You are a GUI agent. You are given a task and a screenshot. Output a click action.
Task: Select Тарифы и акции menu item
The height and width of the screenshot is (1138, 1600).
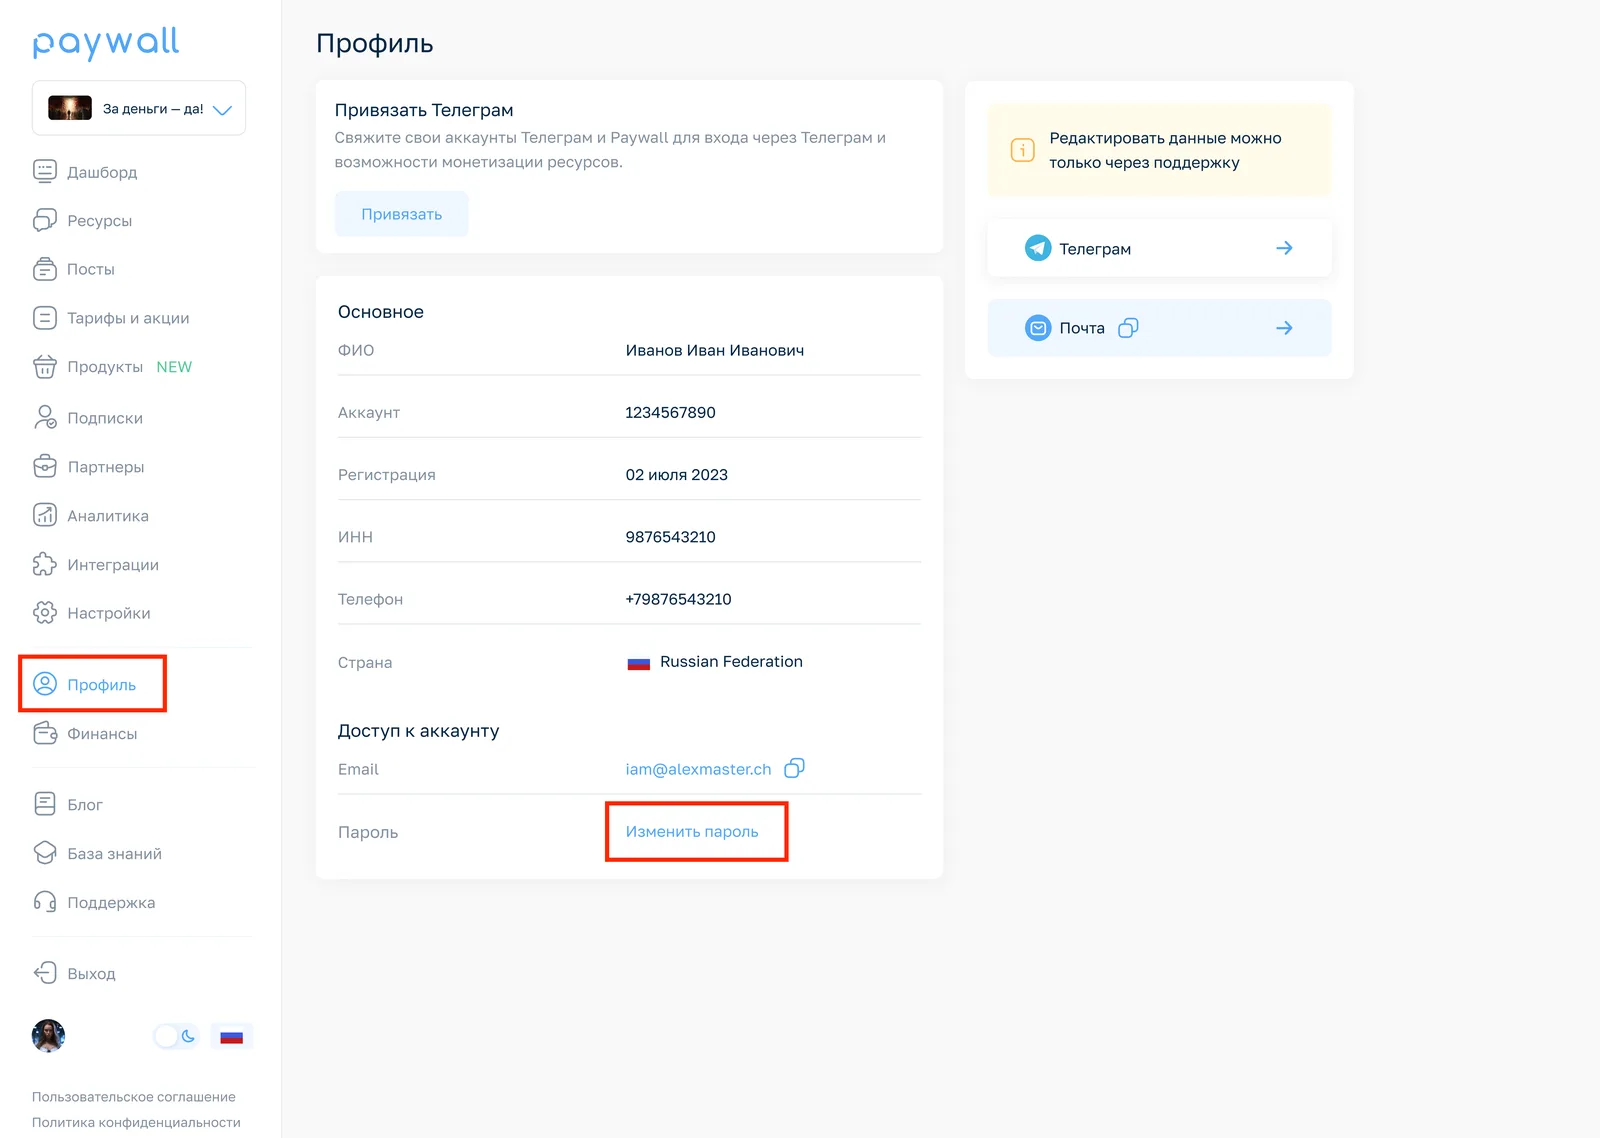coord(112,318)
